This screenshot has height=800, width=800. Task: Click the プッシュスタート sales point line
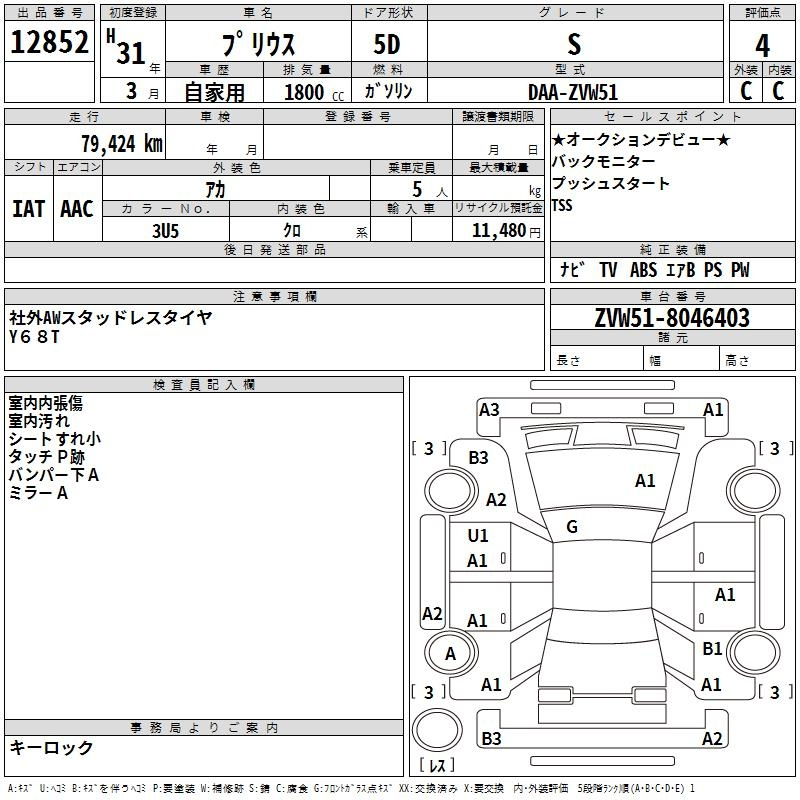coord(611,183)
